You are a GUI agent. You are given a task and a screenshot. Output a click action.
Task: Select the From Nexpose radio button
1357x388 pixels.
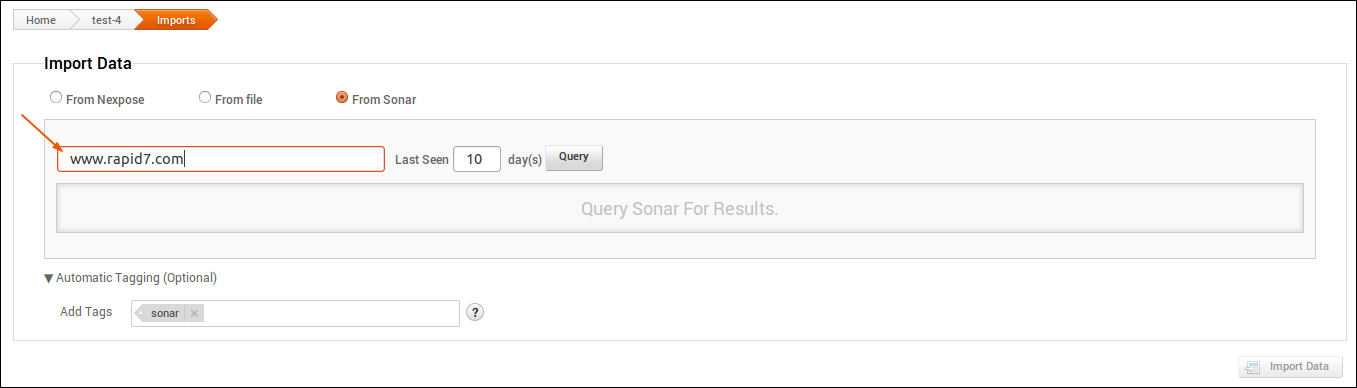(56, 98)
